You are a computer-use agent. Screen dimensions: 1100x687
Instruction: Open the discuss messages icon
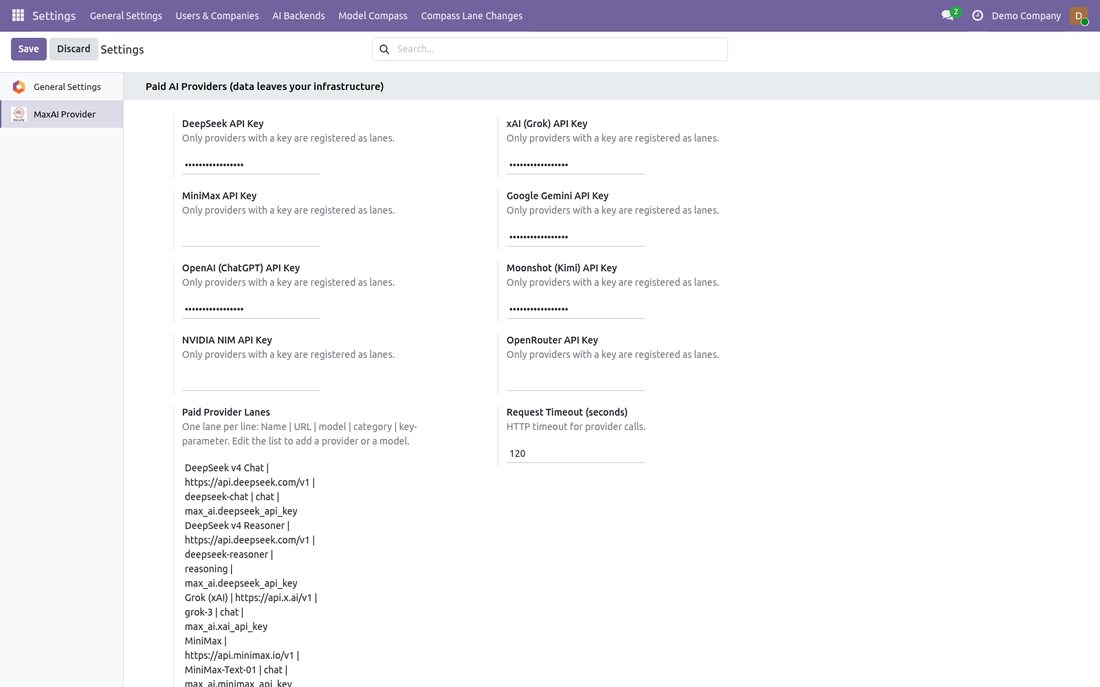(x=948, y=15)
